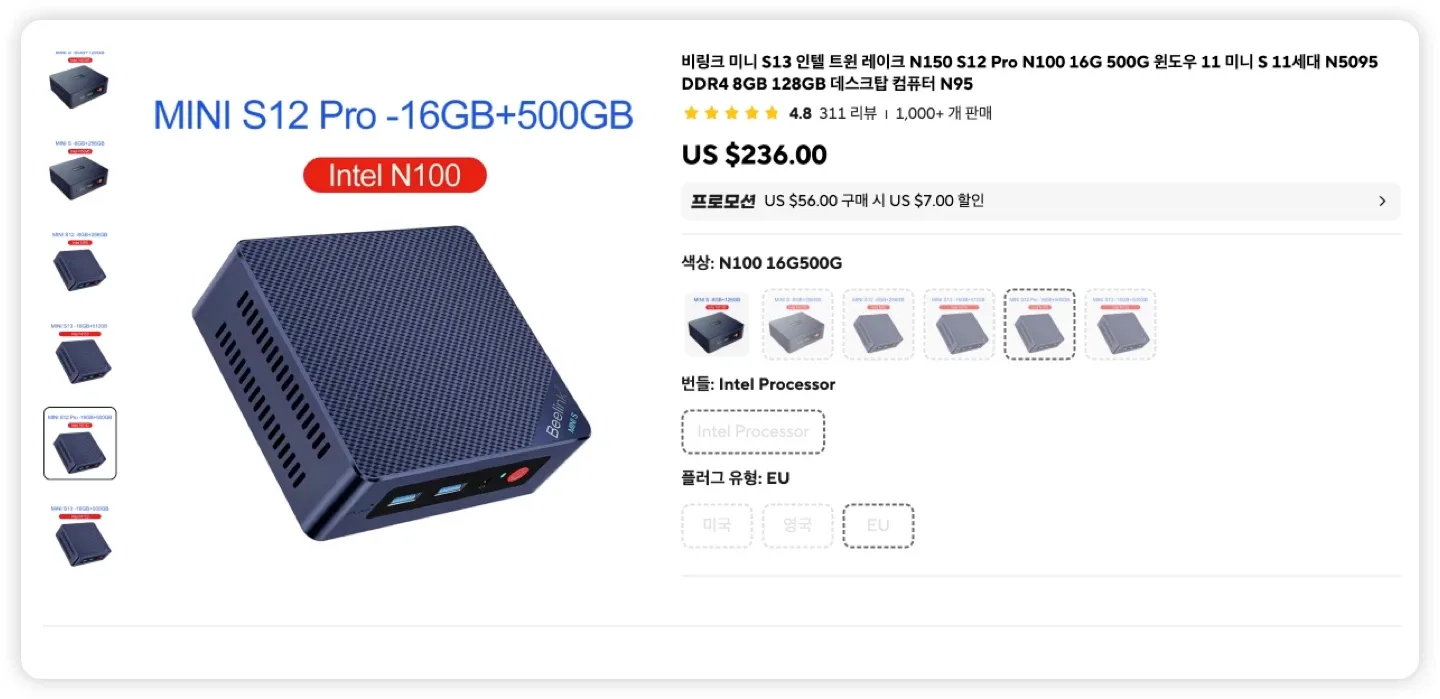This screenshot has height=699, width=1440.
Task: Choose the third MINI S12 color variant
Action: click(x=878, y=324)
